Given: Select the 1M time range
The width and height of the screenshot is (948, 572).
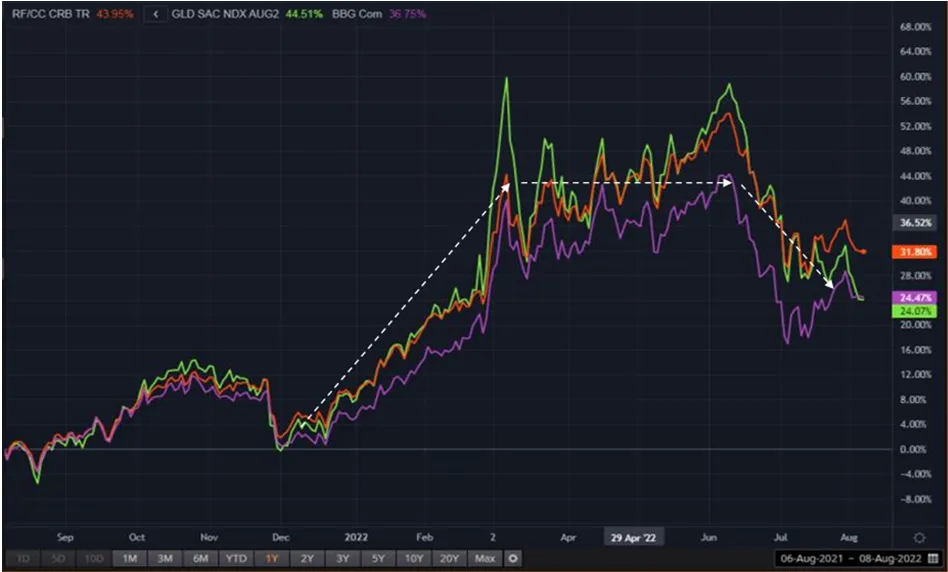Looking at the screenshot, I should point(129,558).
